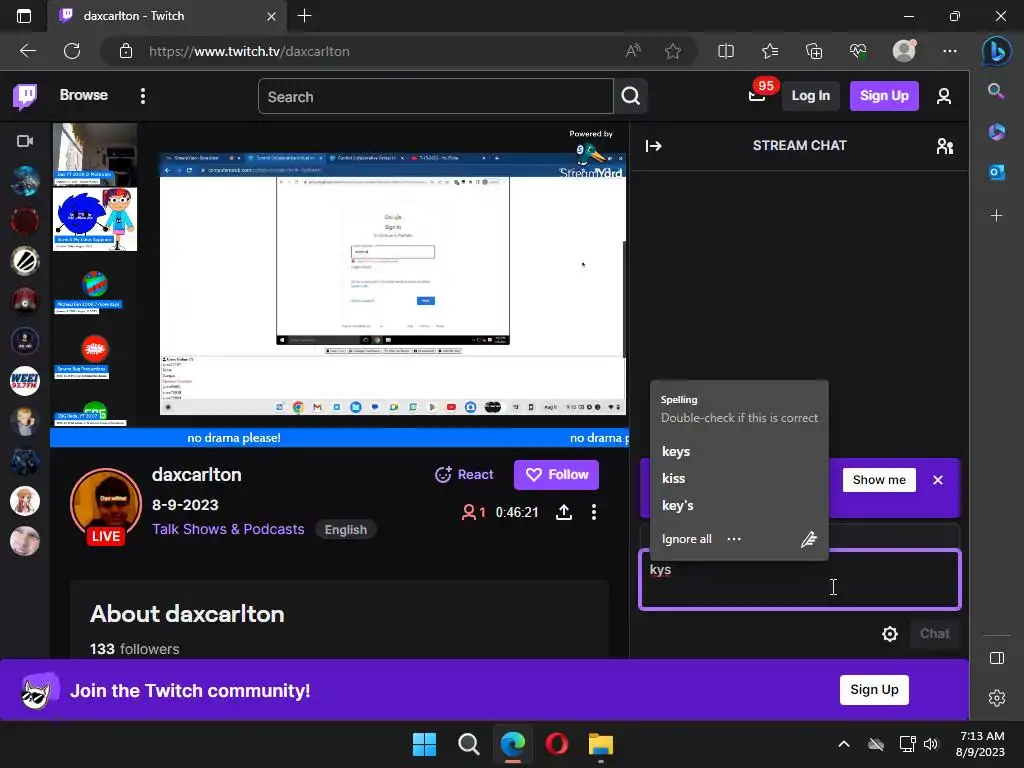The height and width of the screenshot is (768, 1024).
Task: Toggle Read aloud in the address bar
Action: tap(632, 51)
